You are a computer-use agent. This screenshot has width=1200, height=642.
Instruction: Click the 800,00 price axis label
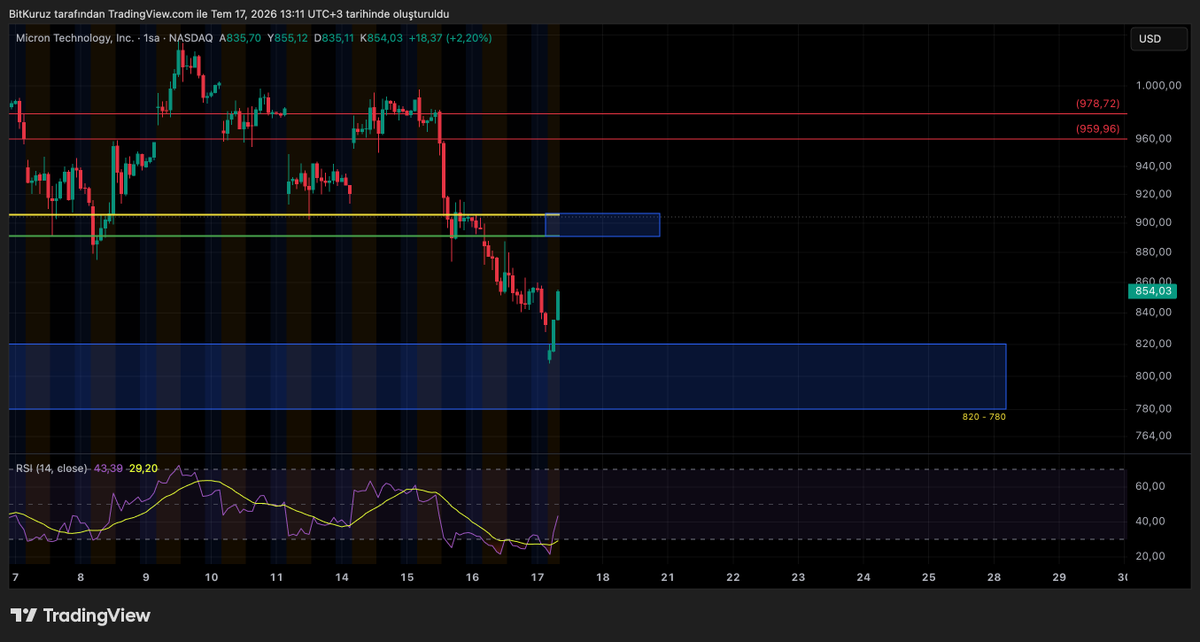(1152, 376)
